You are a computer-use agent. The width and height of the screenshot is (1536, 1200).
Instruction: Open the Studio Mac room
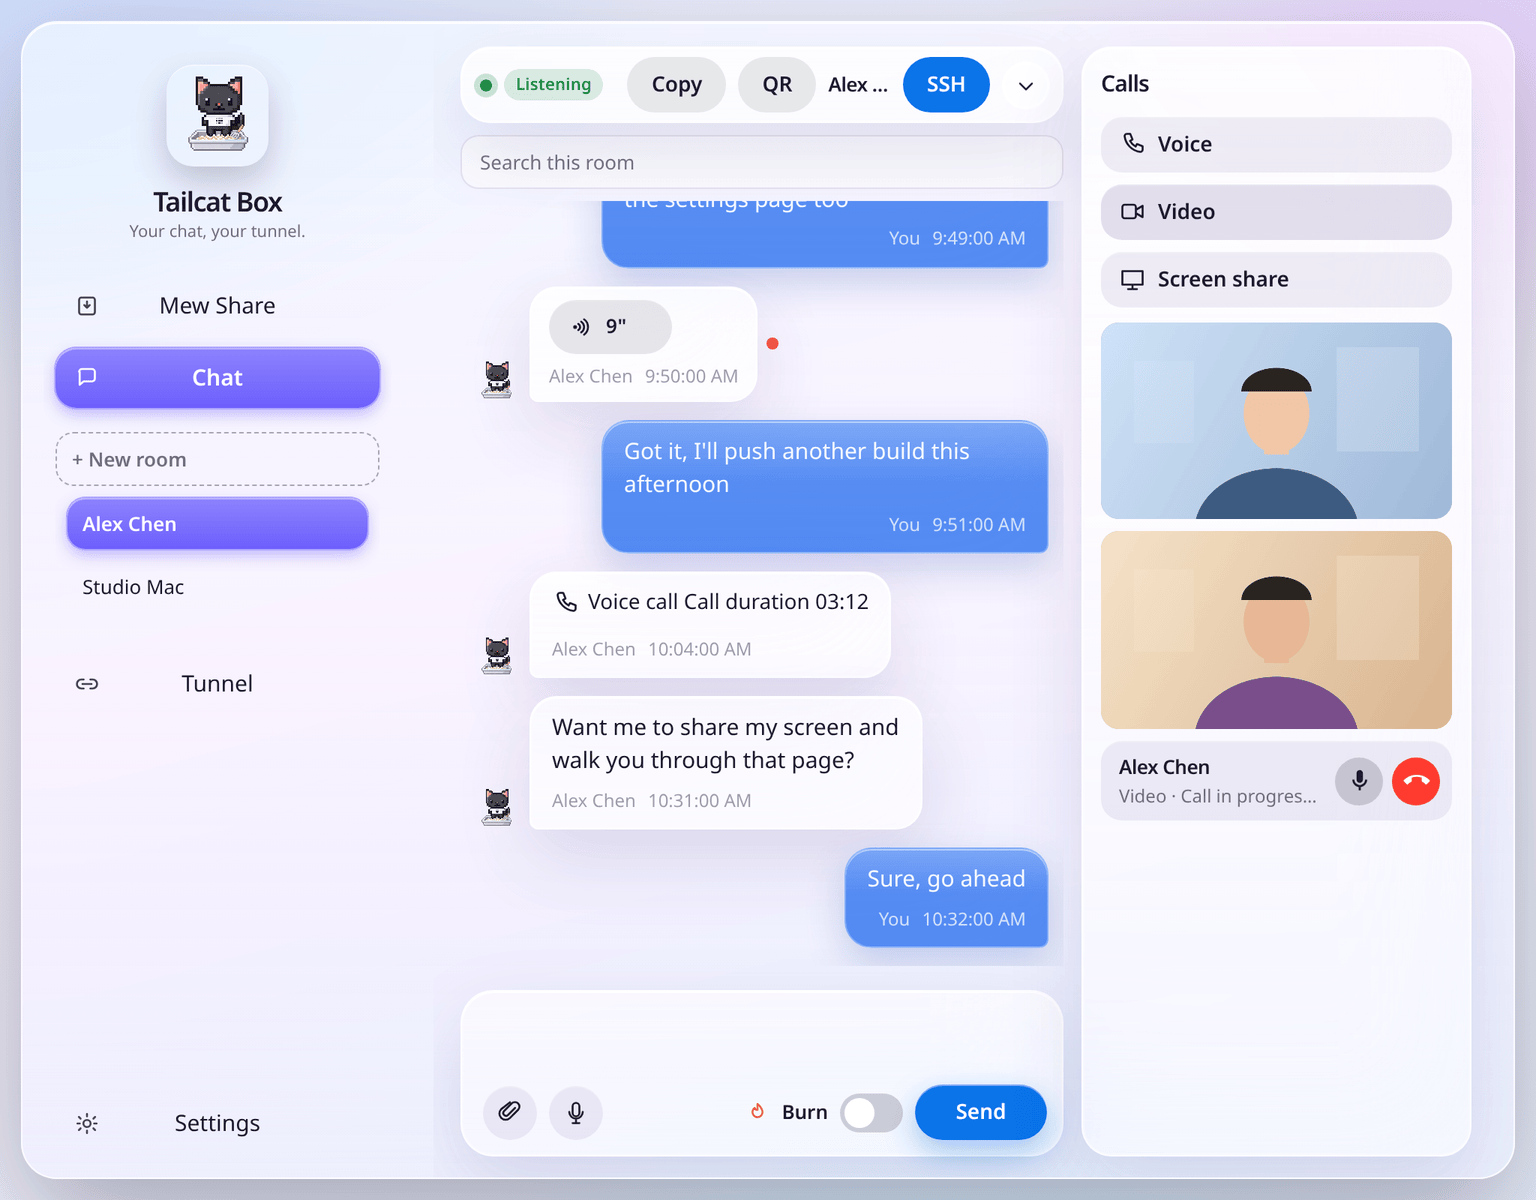tap(217, 587)
